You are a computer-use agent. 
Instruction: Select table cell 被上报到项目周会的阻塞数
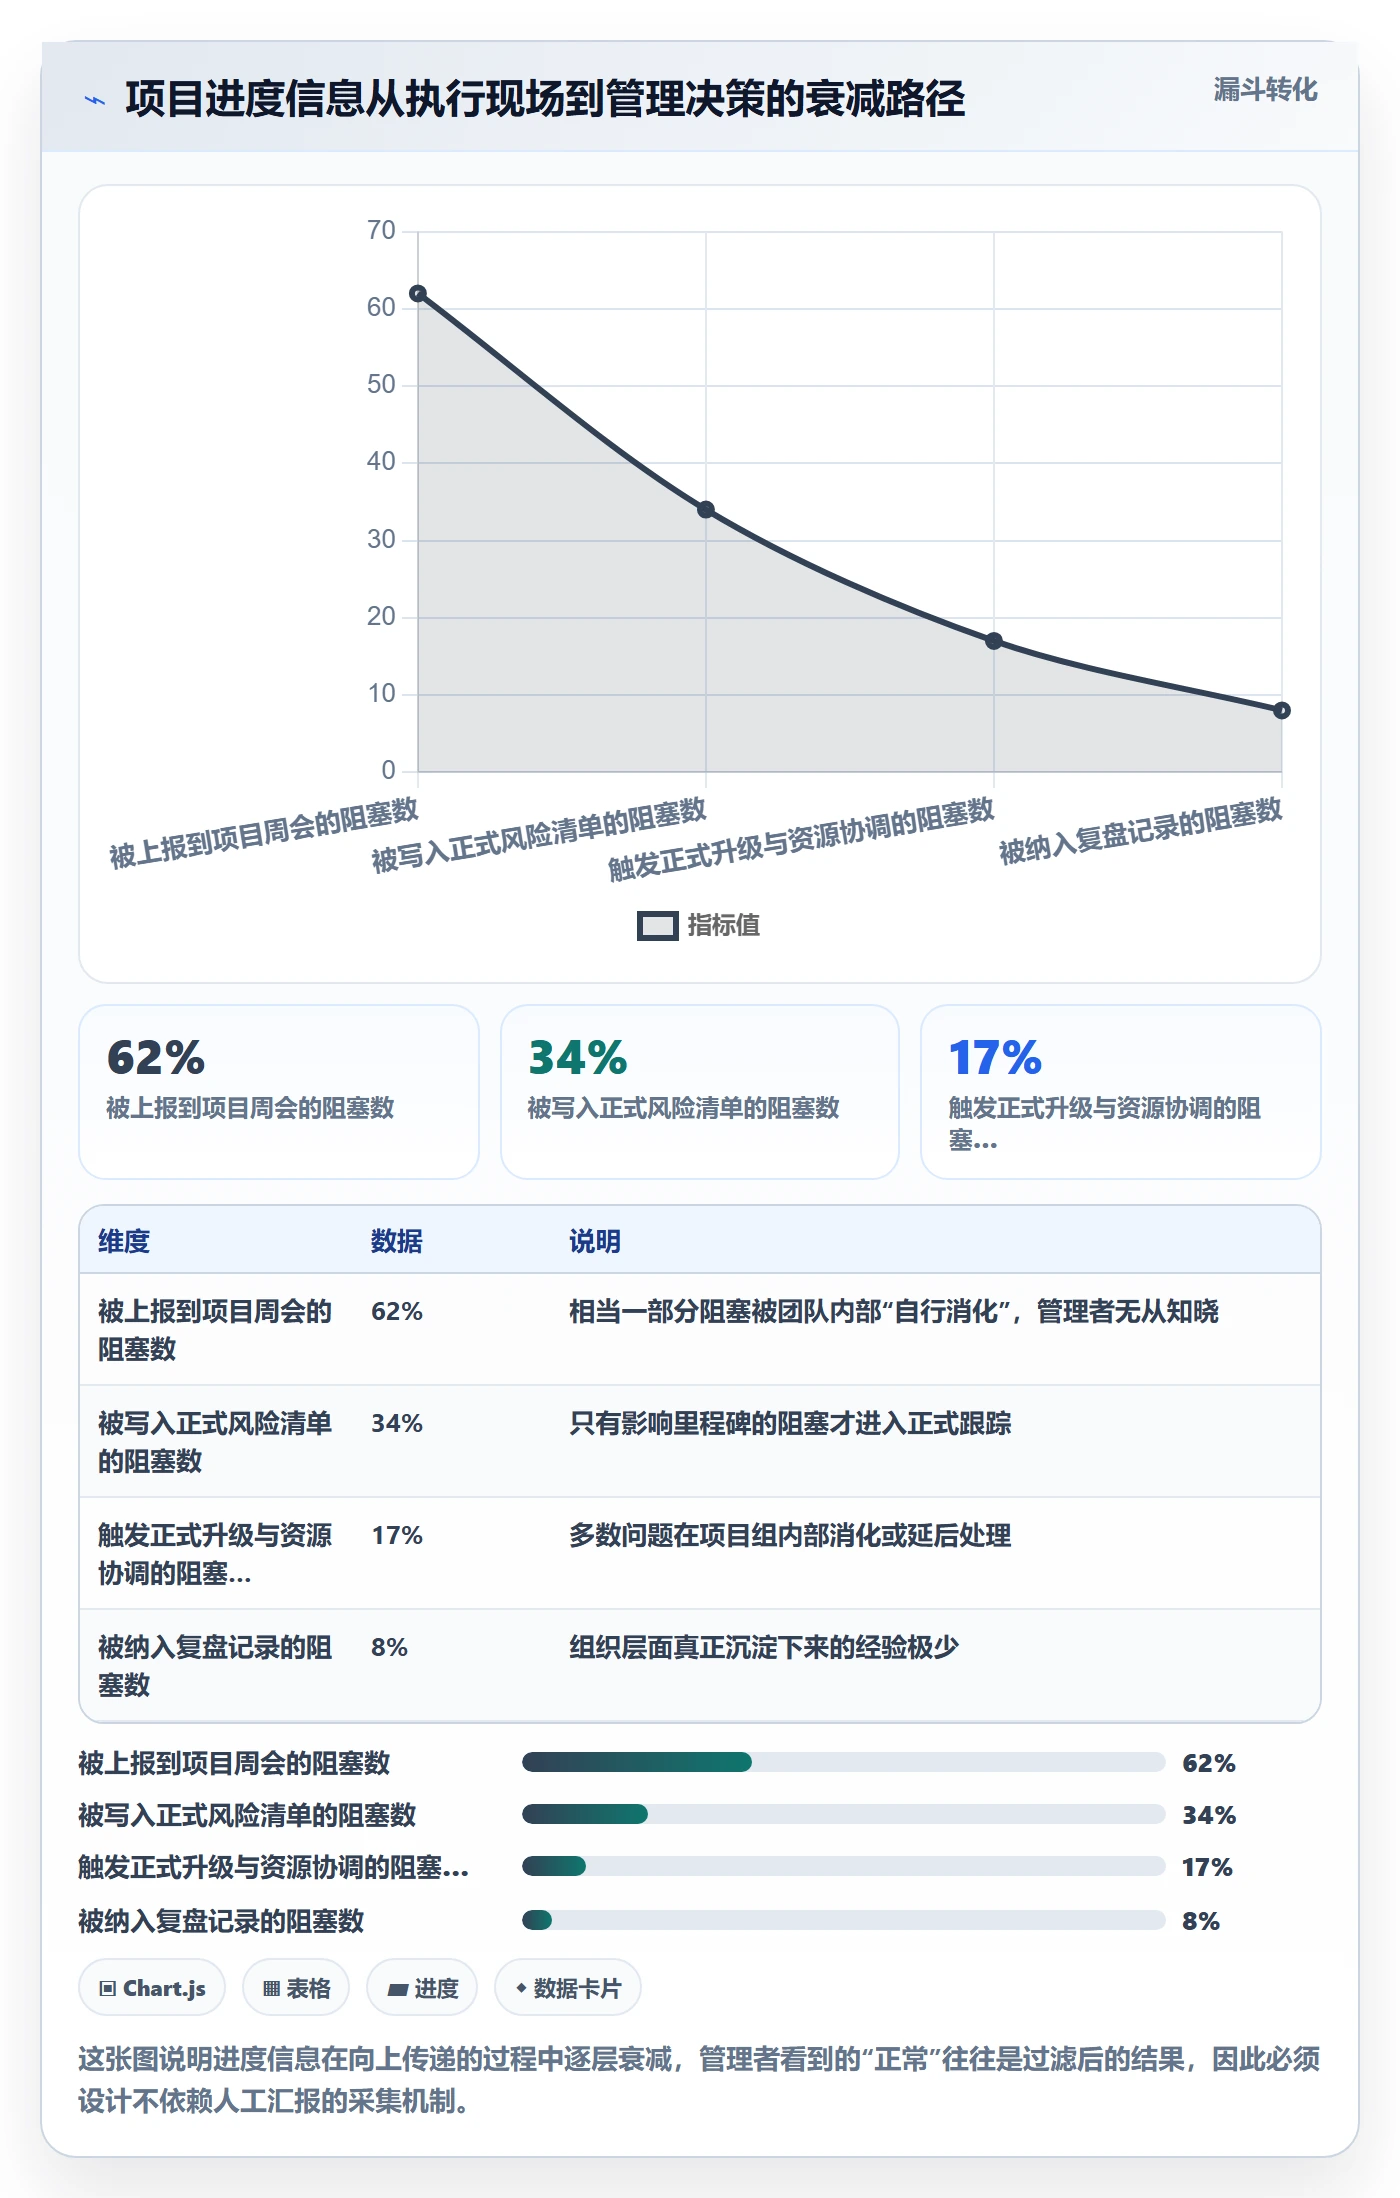[x=215, y=1330]
